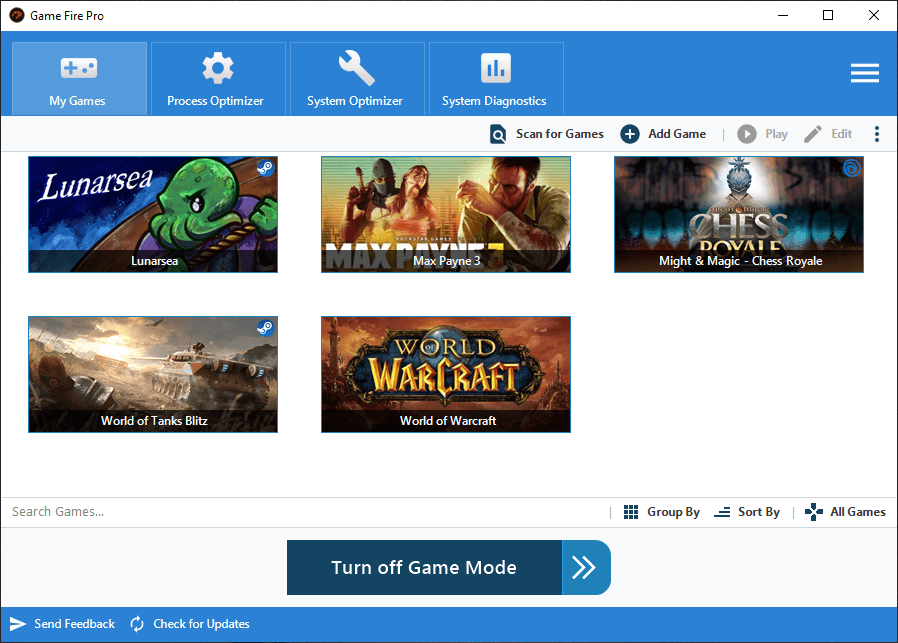Select the World of Warcraft tile
This screenshot has width=898, height=643.
coord(446,374)
